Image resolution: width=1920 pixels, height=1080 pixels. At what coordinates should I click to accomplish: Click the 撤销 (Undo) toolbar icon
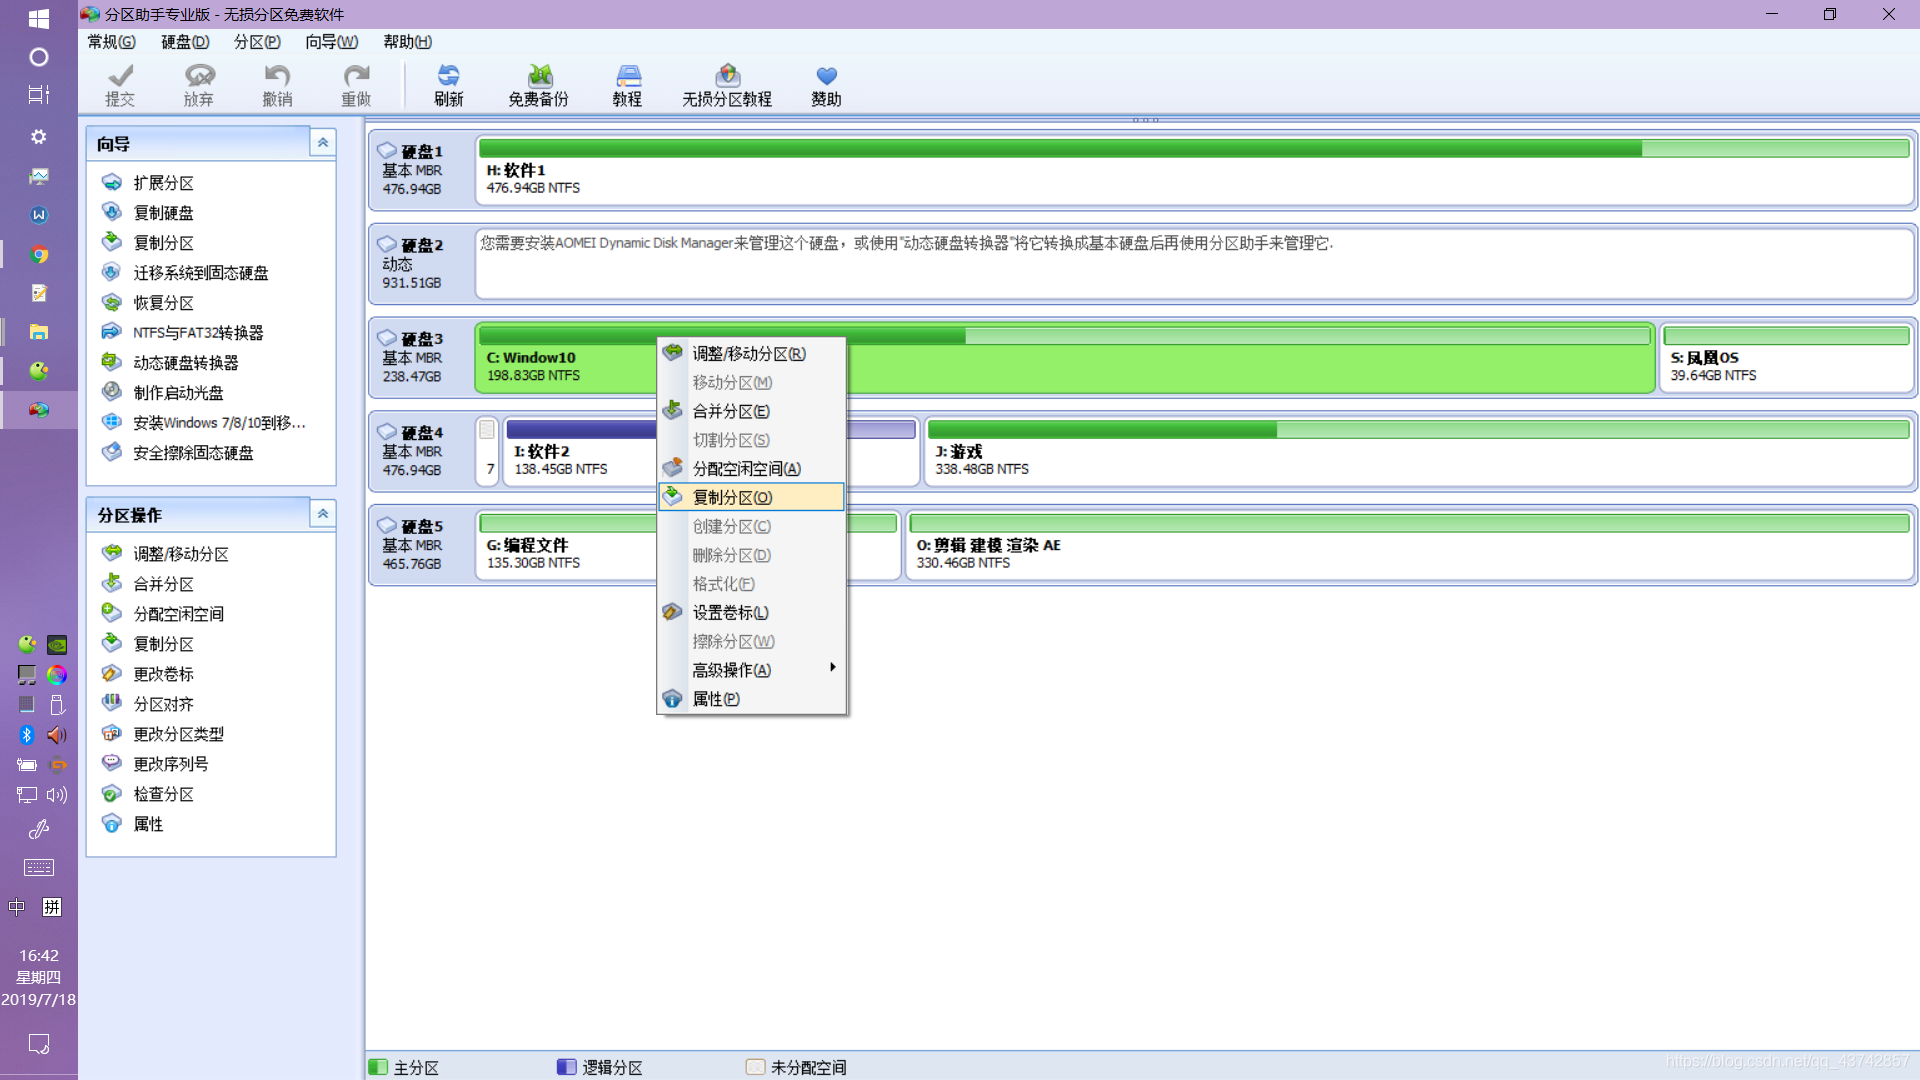point(277,85)
